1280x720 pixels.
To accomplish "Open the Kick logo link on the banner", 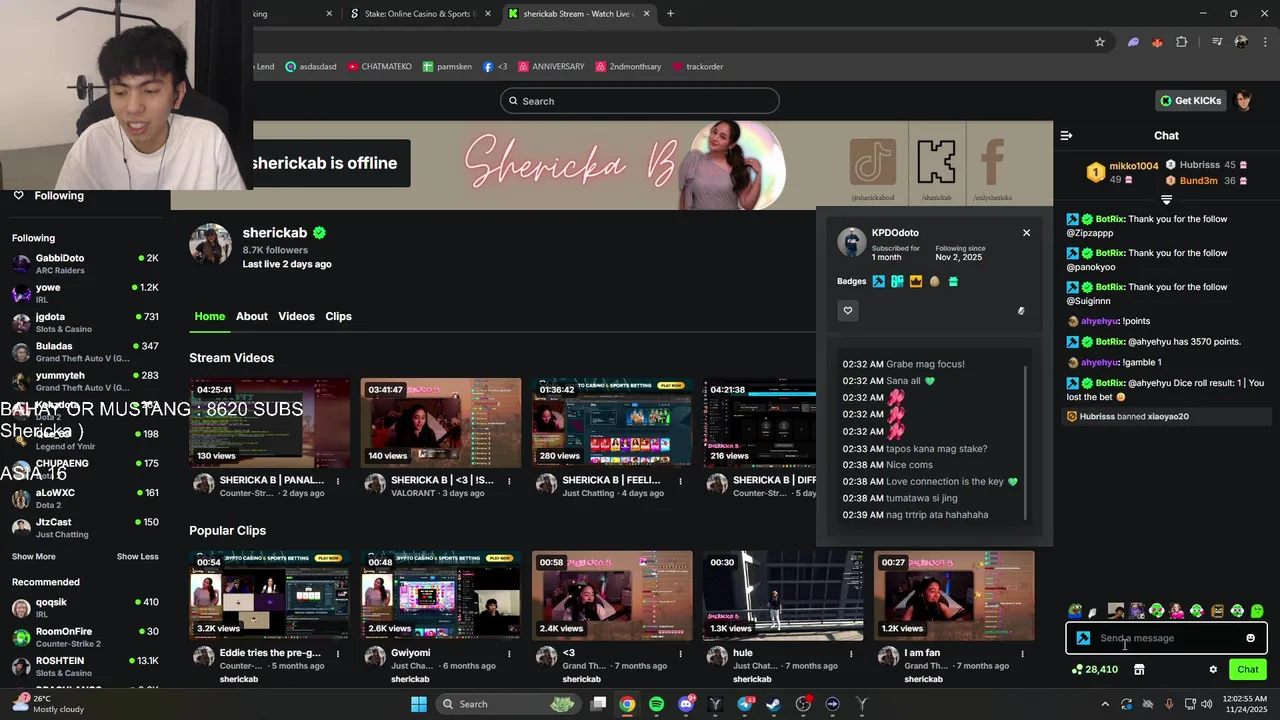I will point(936,162).
